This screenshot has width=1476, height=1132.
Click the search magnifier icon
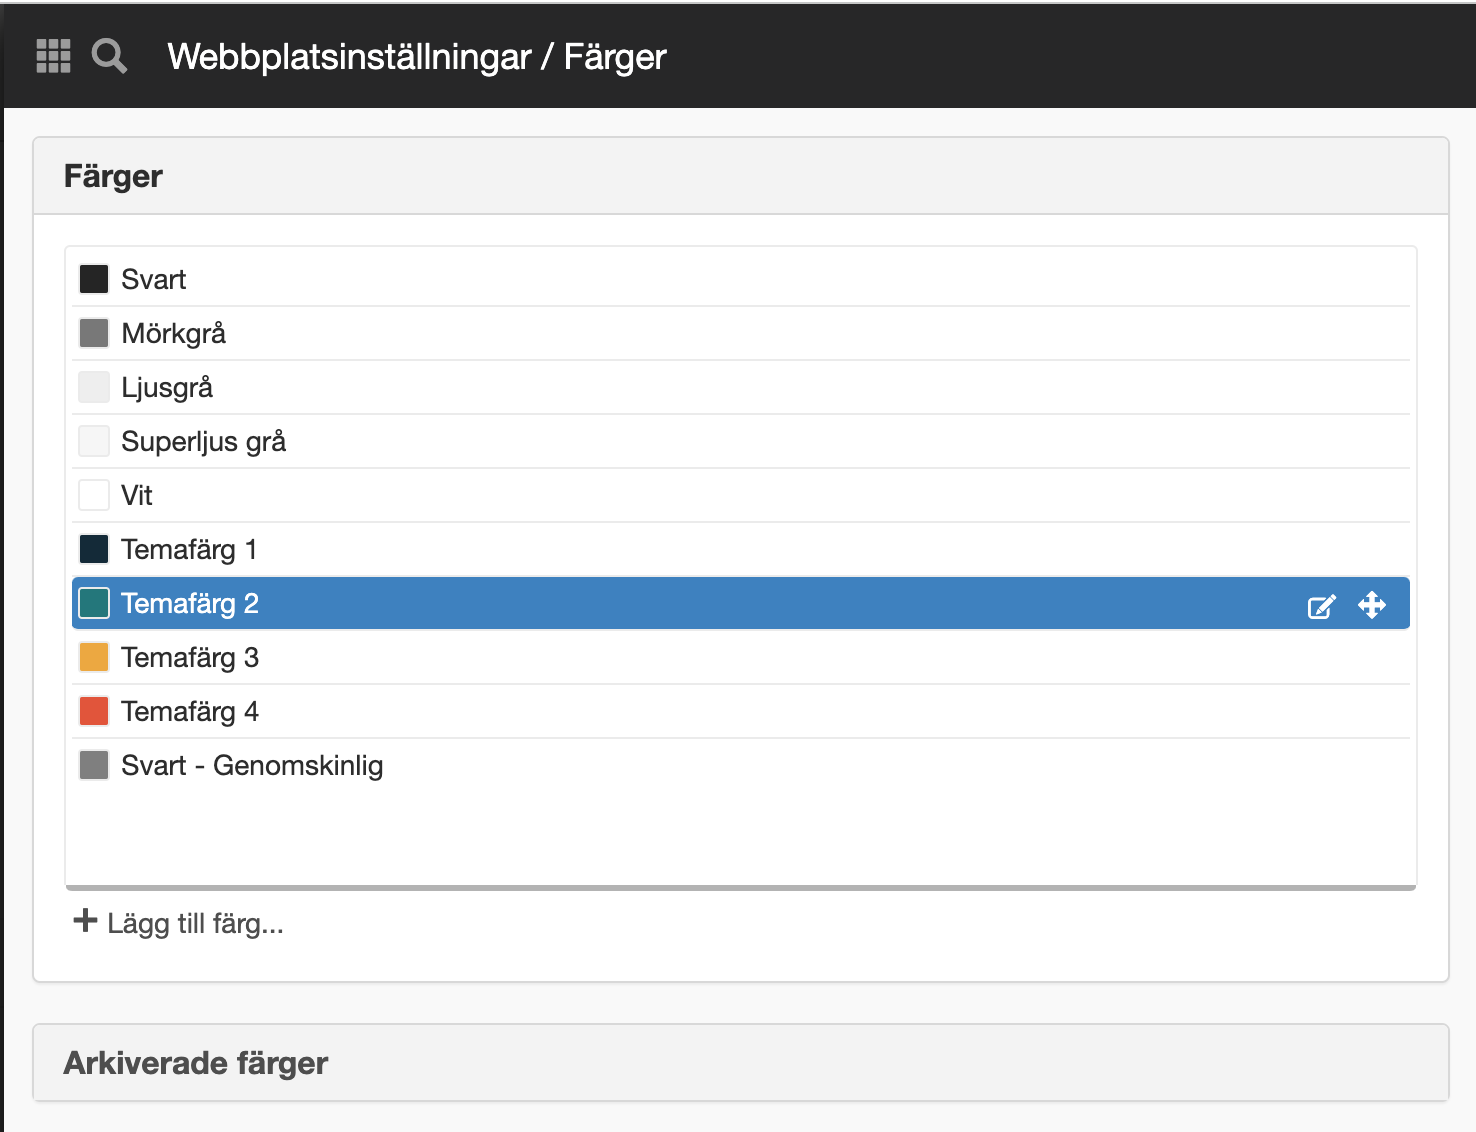pyautogui.click(x=109, y=56)
